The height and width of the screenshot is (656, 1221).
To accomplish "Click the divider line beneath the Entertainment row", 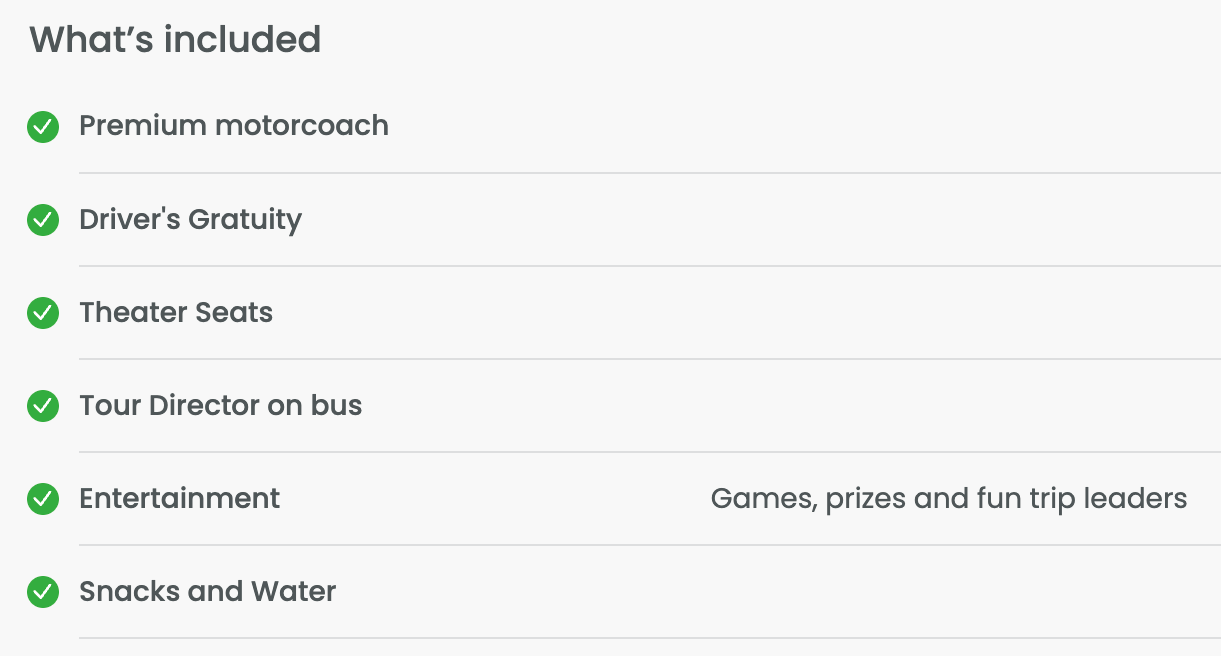I will 650,545.
